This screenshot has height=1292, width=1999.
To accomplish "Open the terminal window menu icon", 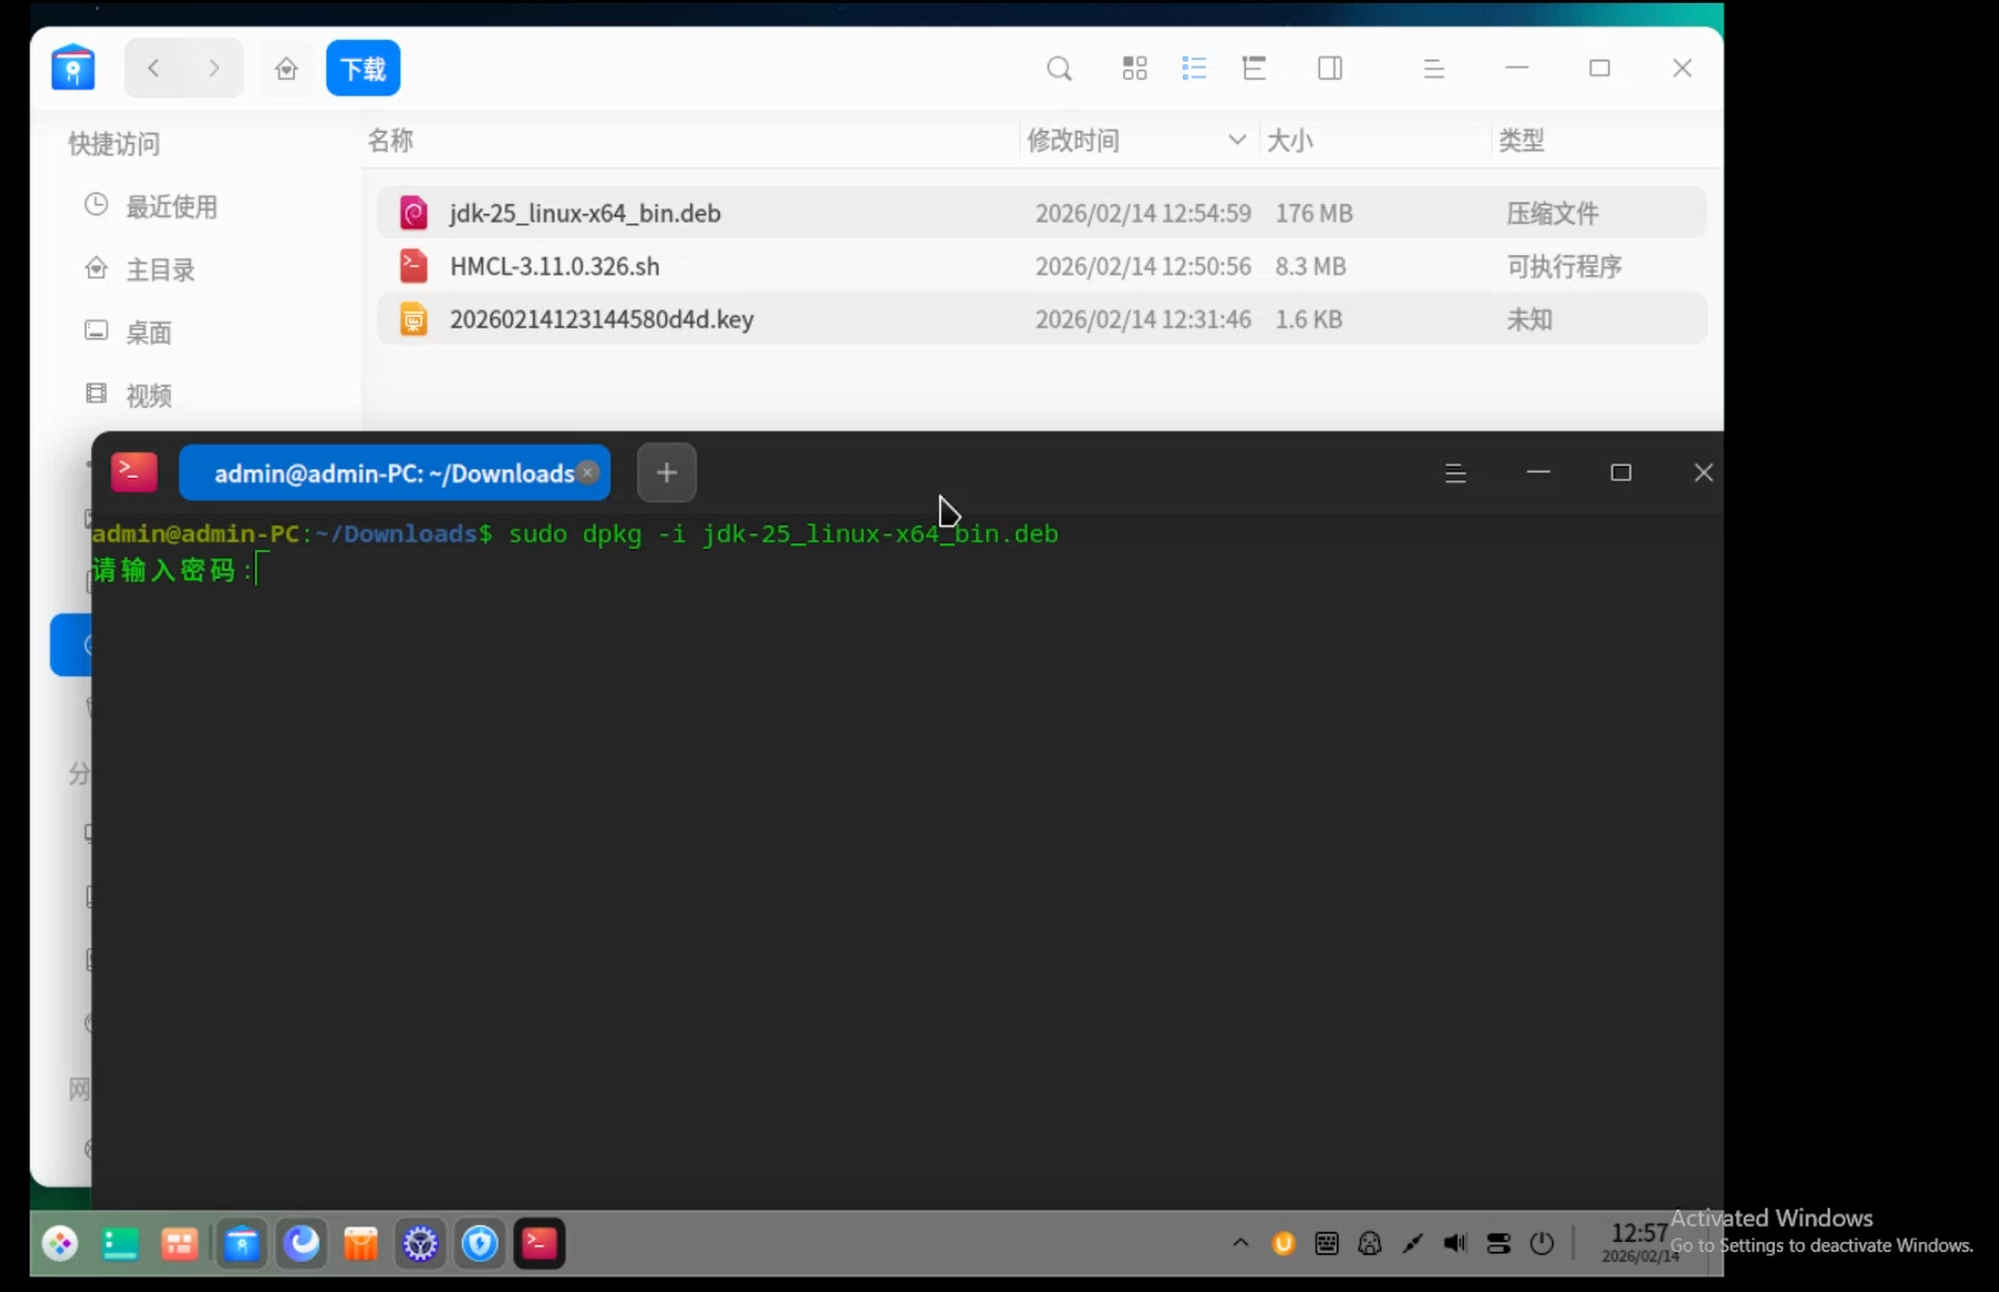I will point(1455,473).
